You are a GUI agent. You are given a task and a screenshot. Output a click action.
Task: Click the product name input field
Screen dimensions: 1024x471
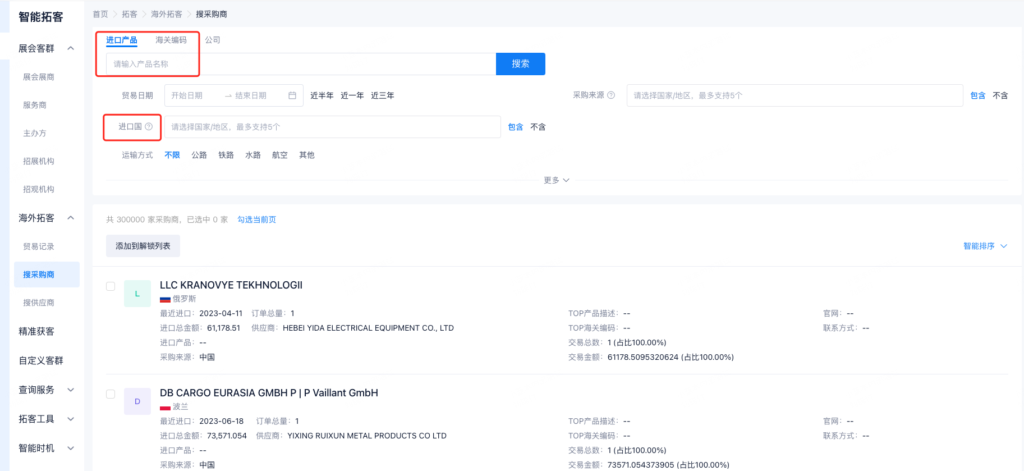pyautogui.click(x=300, y=64)
